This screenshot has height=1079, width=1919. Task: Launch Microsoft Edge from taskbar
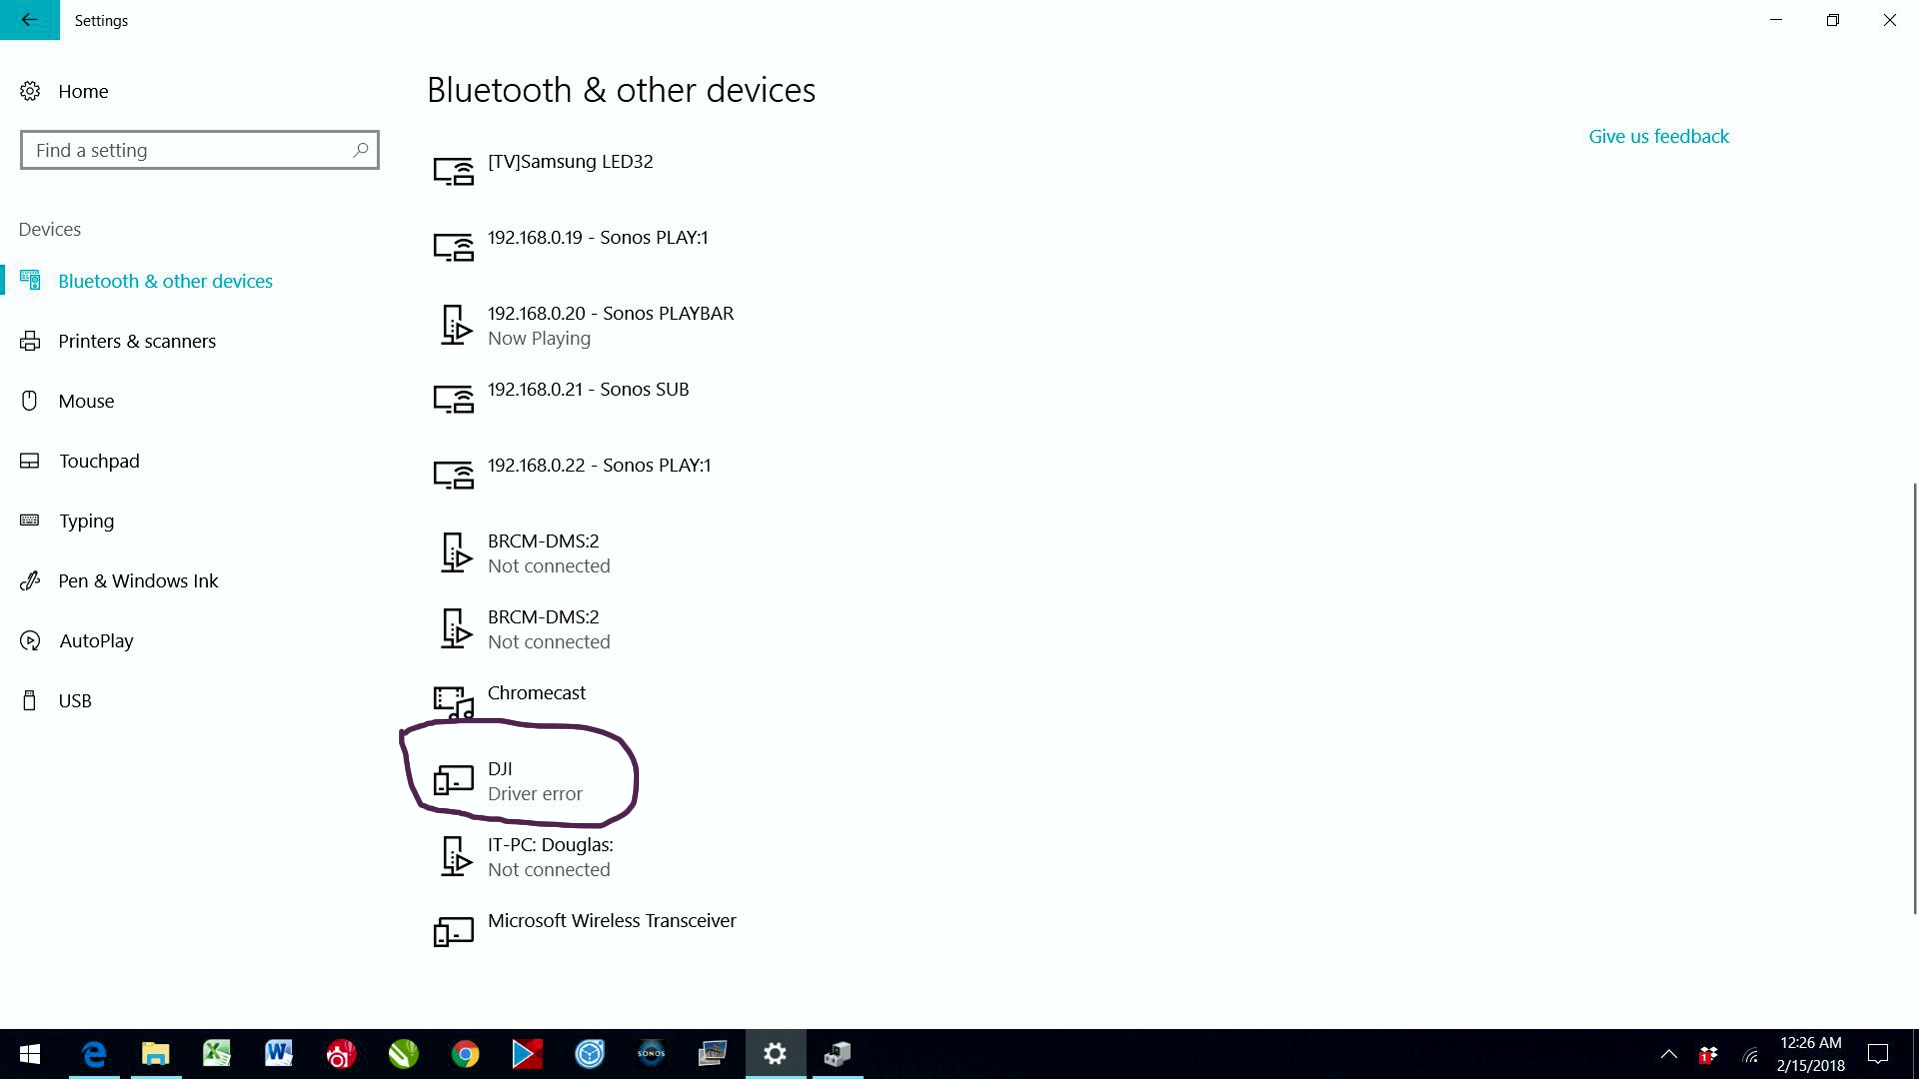click(x=94, y=1054)
